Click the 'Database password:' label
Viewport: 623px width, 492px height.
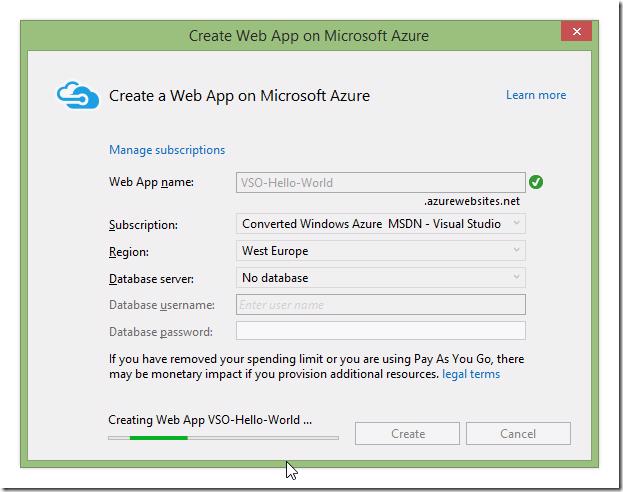point(161,332)
